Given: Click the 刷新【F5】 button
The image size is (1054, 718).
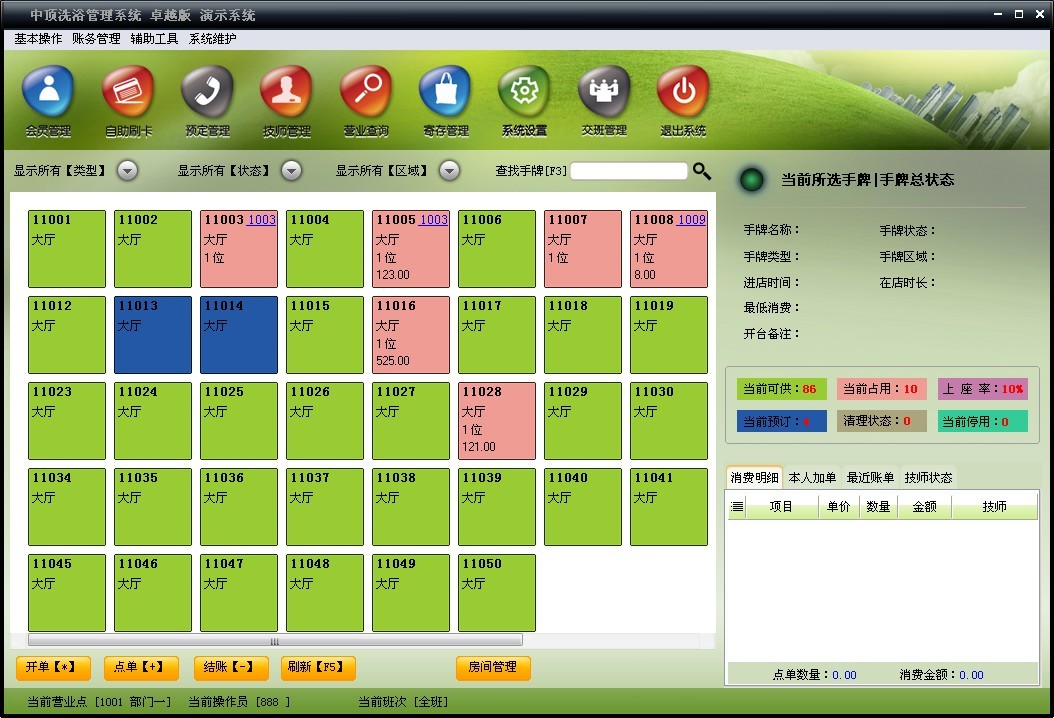Looking at the screenshot, I should (x=318, y=668).
